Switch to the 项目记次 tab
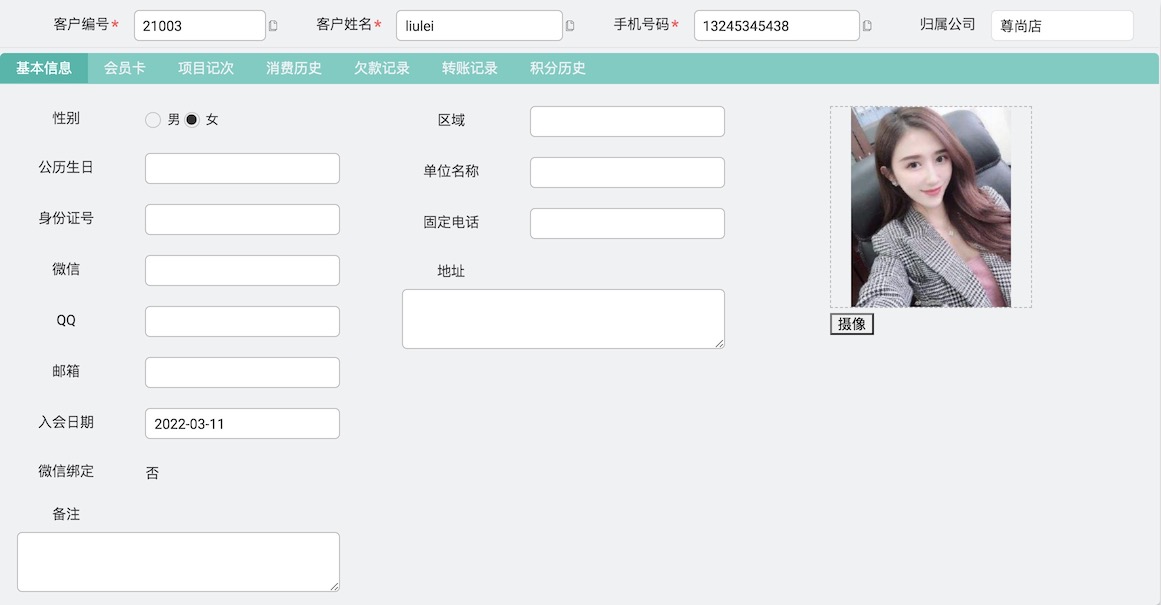Viewport: 1161px width, 605px height. click(206, 68)
